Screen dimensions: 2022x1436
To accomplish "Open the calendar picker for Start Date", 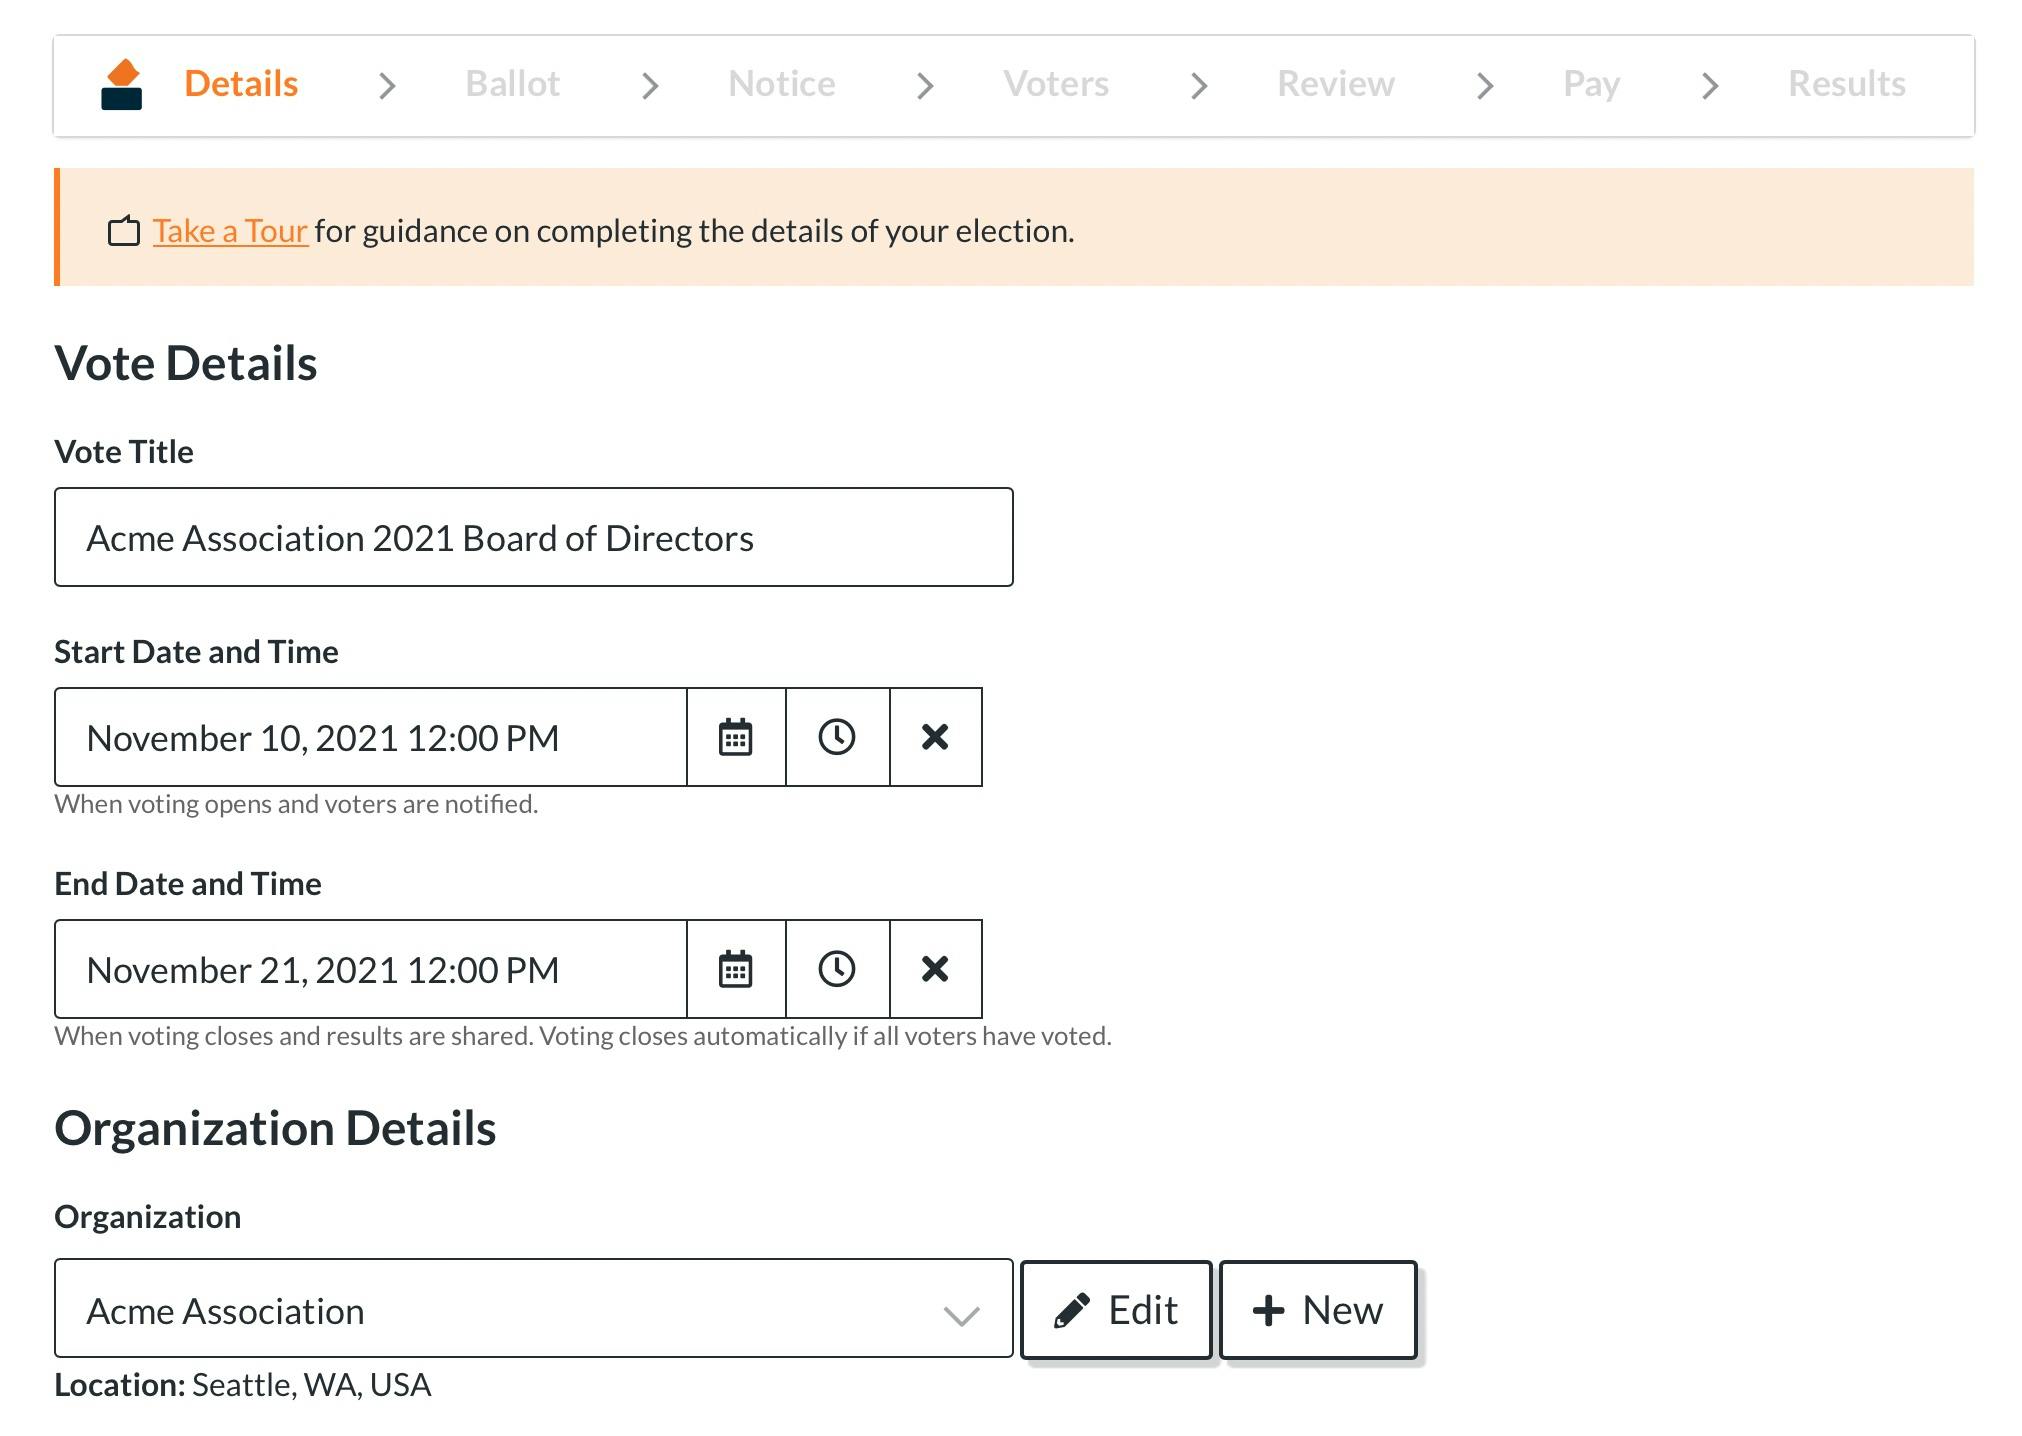I will pos(736,737).
